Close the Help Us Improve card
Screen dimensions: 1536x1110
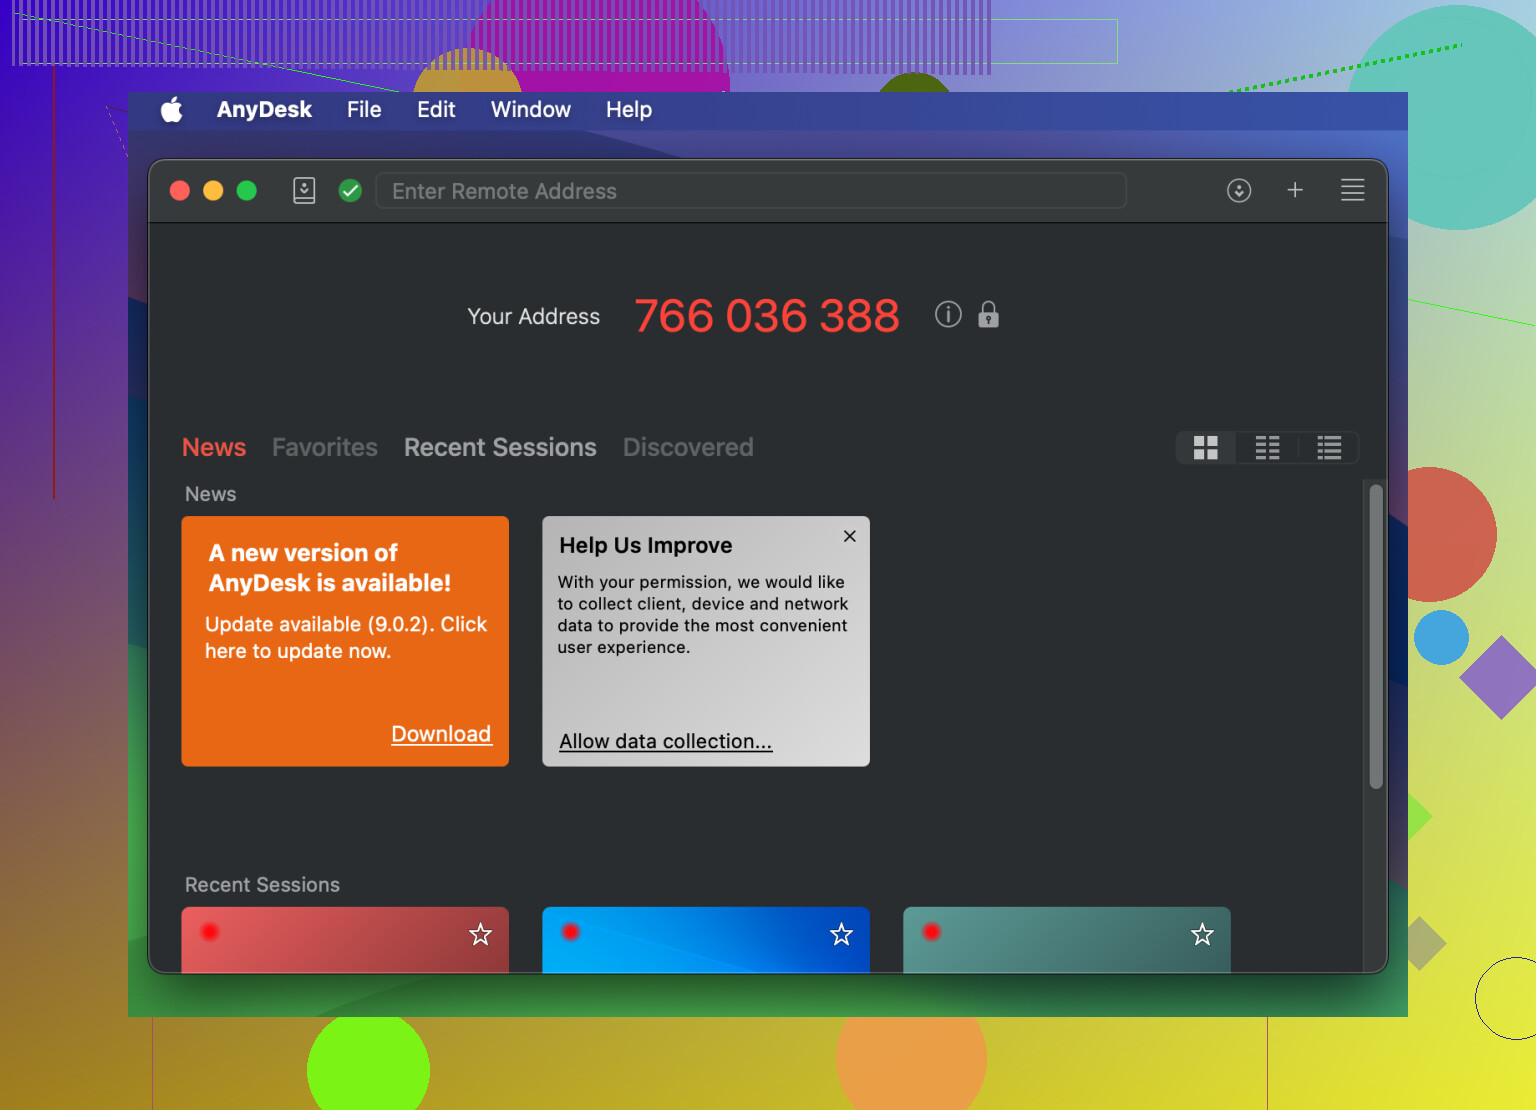pos(850,536)
